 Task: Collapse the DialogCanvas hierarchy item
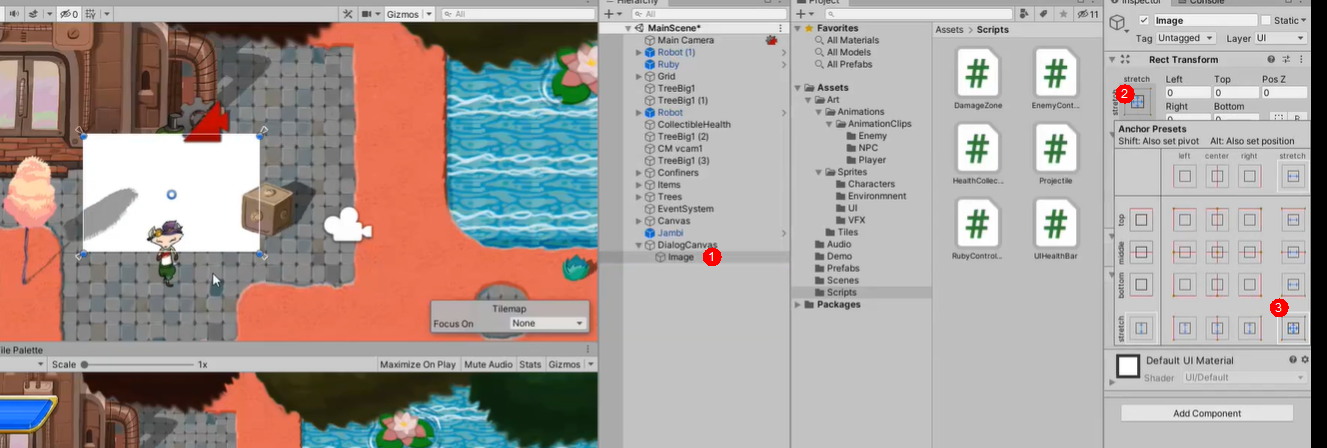coord(638,245)
